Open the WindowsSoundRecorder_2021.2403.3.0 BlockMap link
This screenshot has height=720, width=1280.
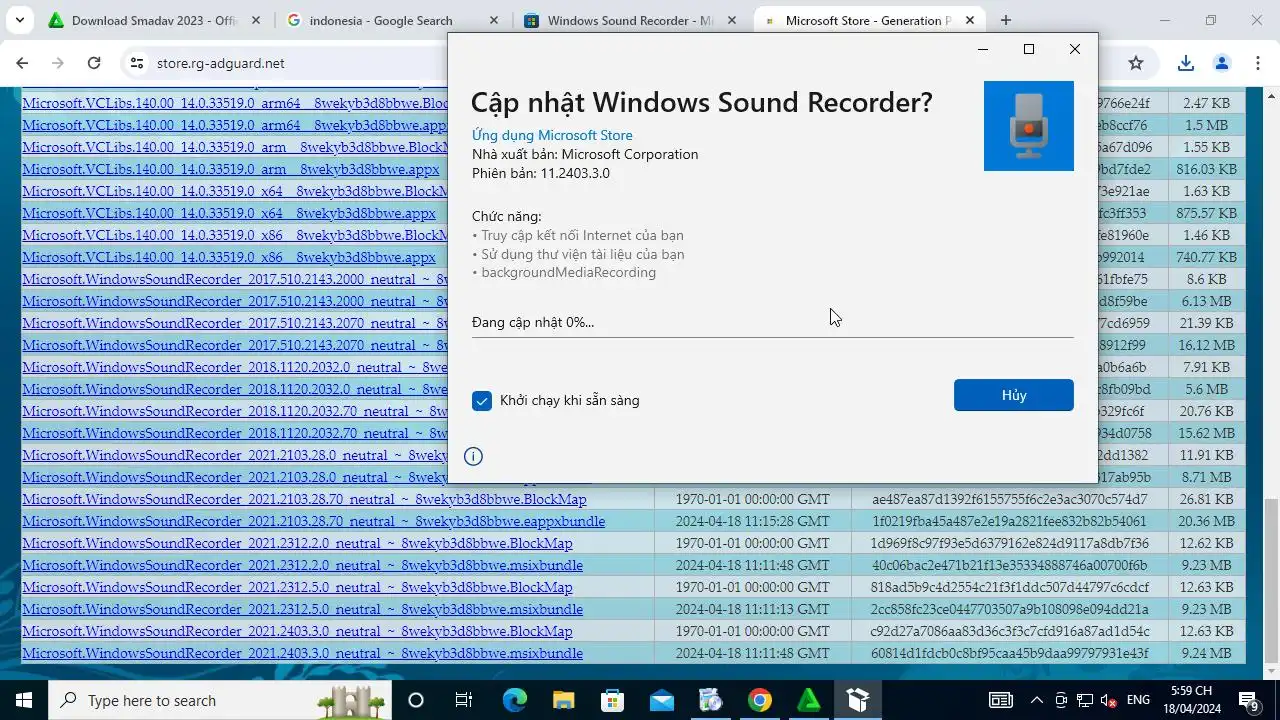tap(297, 631)
